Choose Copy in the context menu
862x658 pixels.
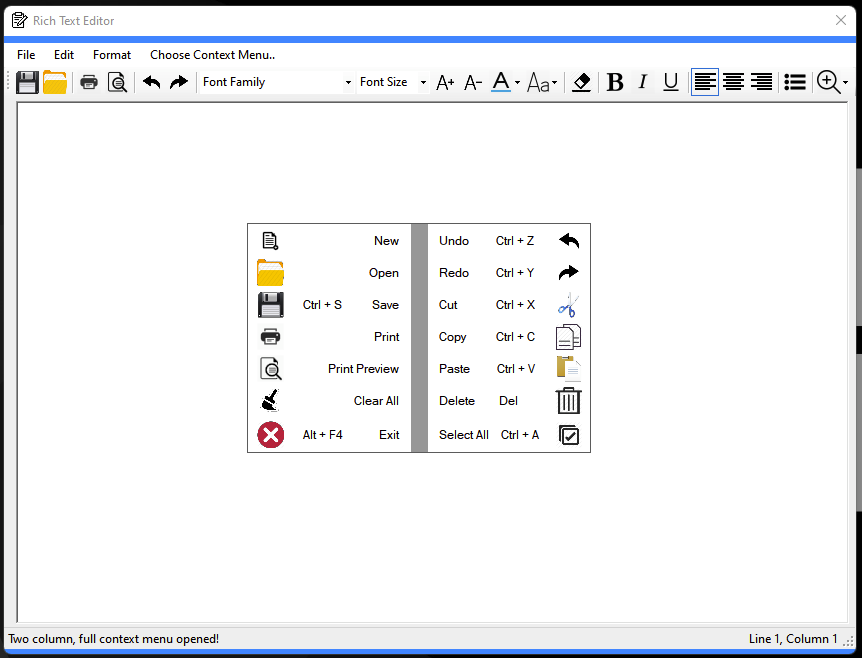(x=509, y=336)
